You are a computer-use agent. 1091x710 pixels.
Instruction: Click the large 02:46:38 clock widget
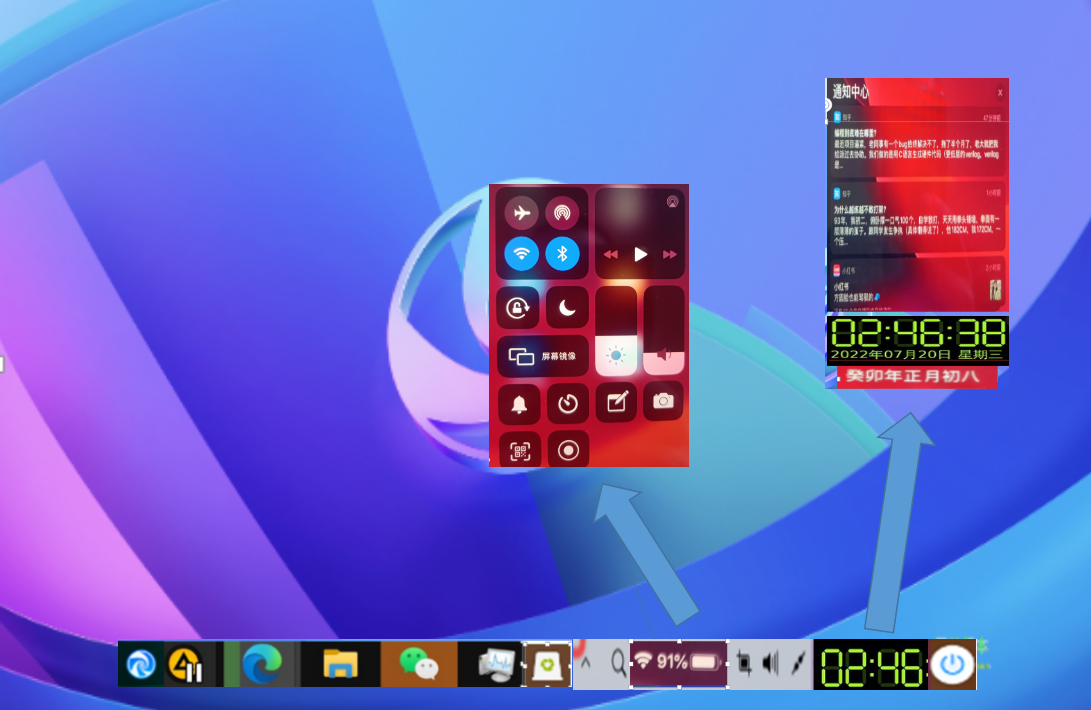pos(918,333)
